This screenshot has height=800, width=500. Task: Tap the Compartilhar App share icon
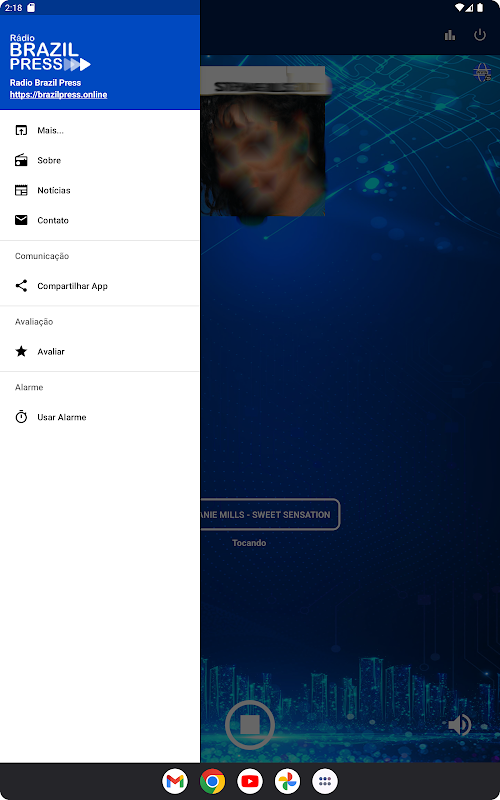pyautogui.click(x=21, y=286)
